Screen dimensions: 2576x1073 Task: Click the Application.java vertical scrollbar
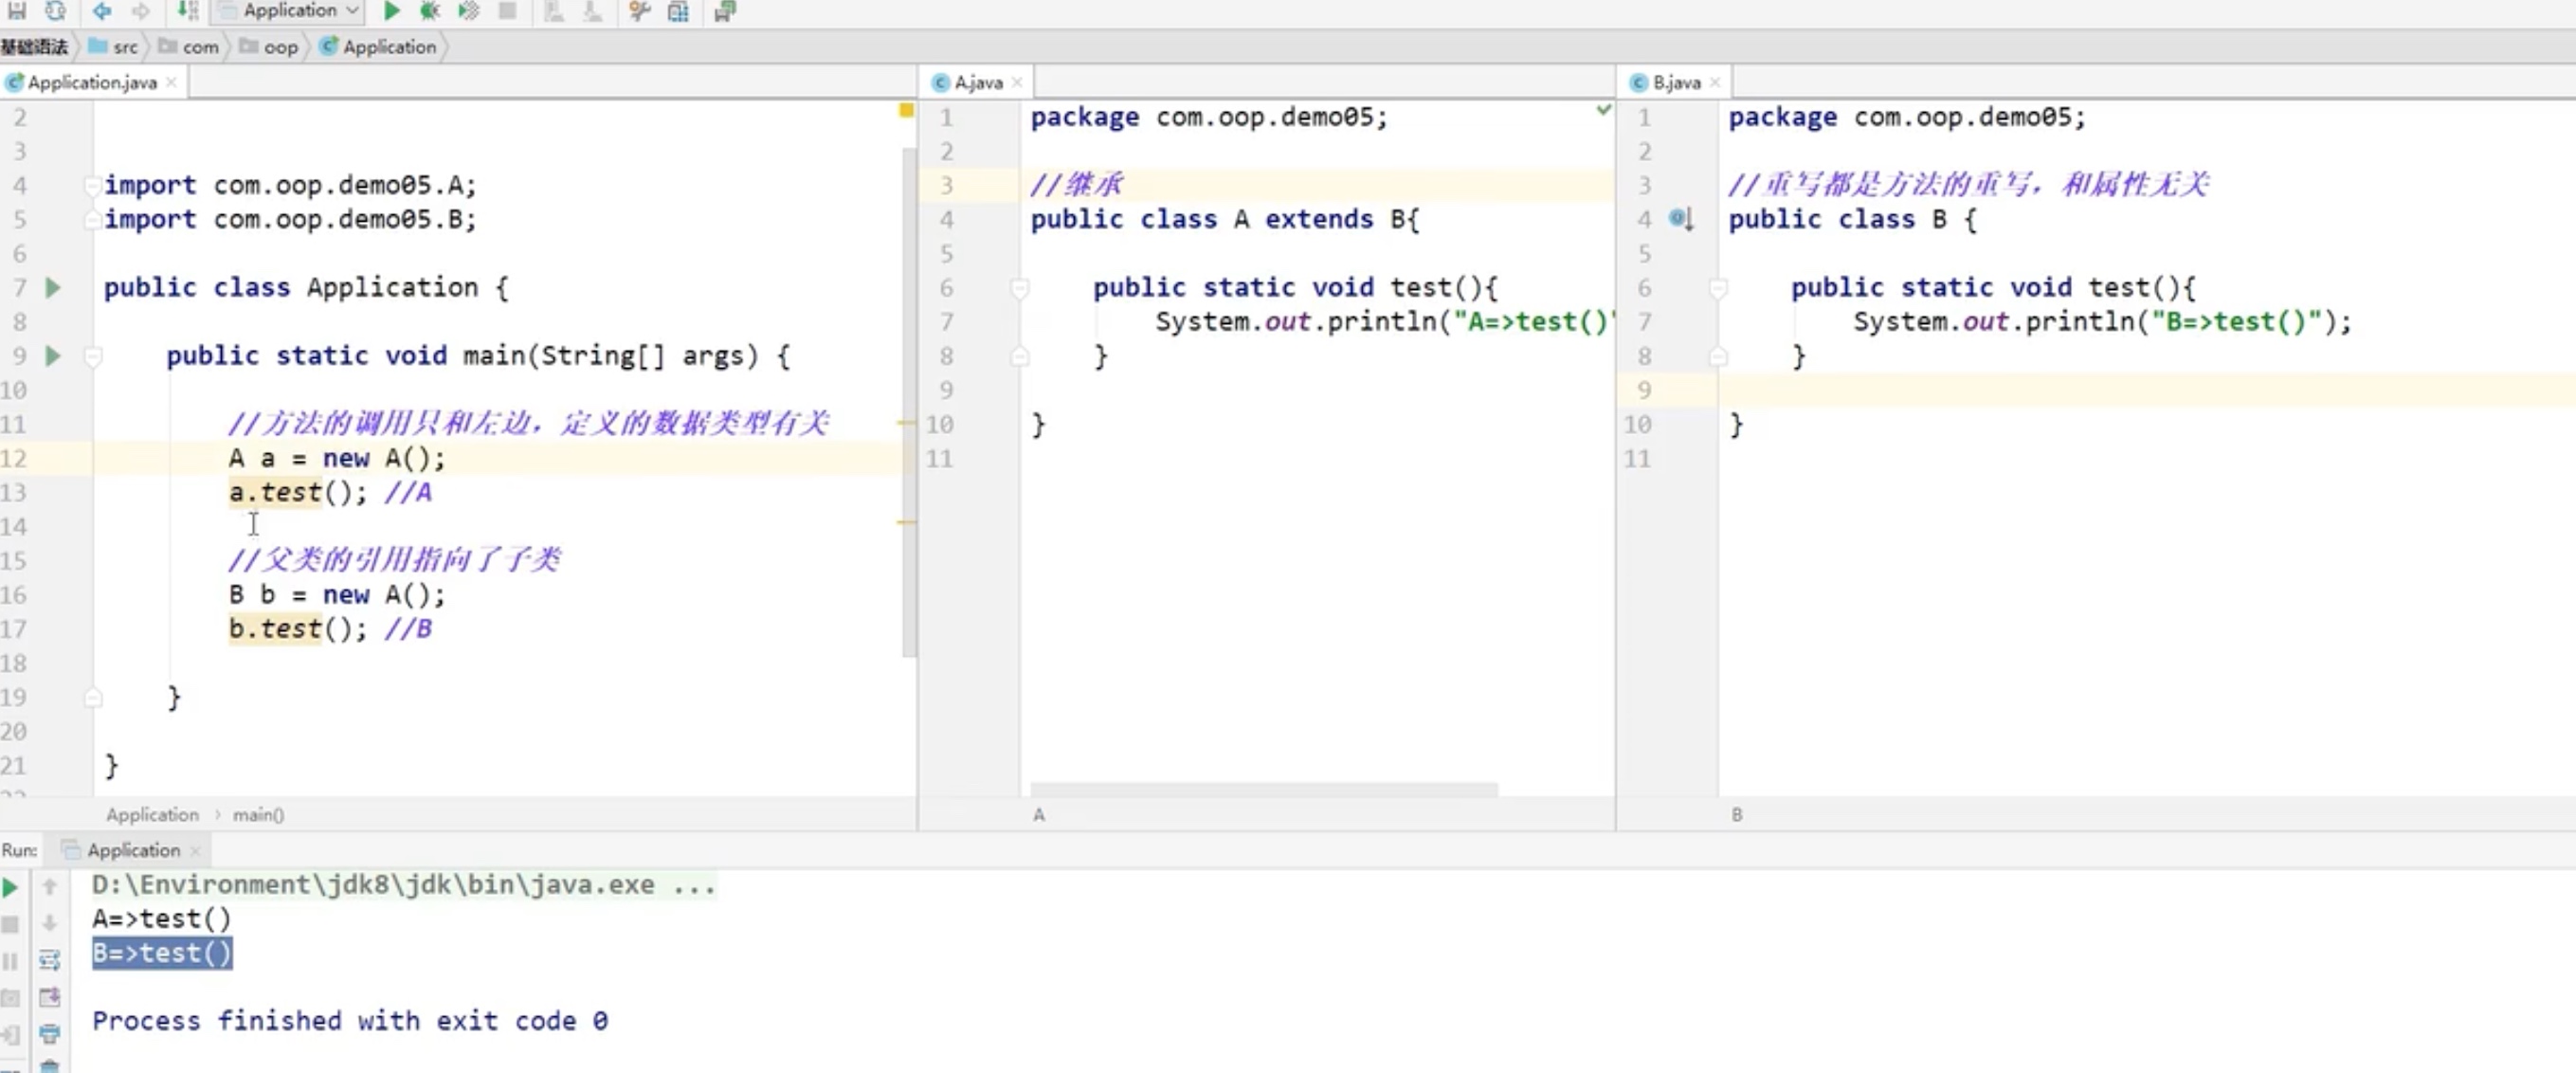point(908,400)
